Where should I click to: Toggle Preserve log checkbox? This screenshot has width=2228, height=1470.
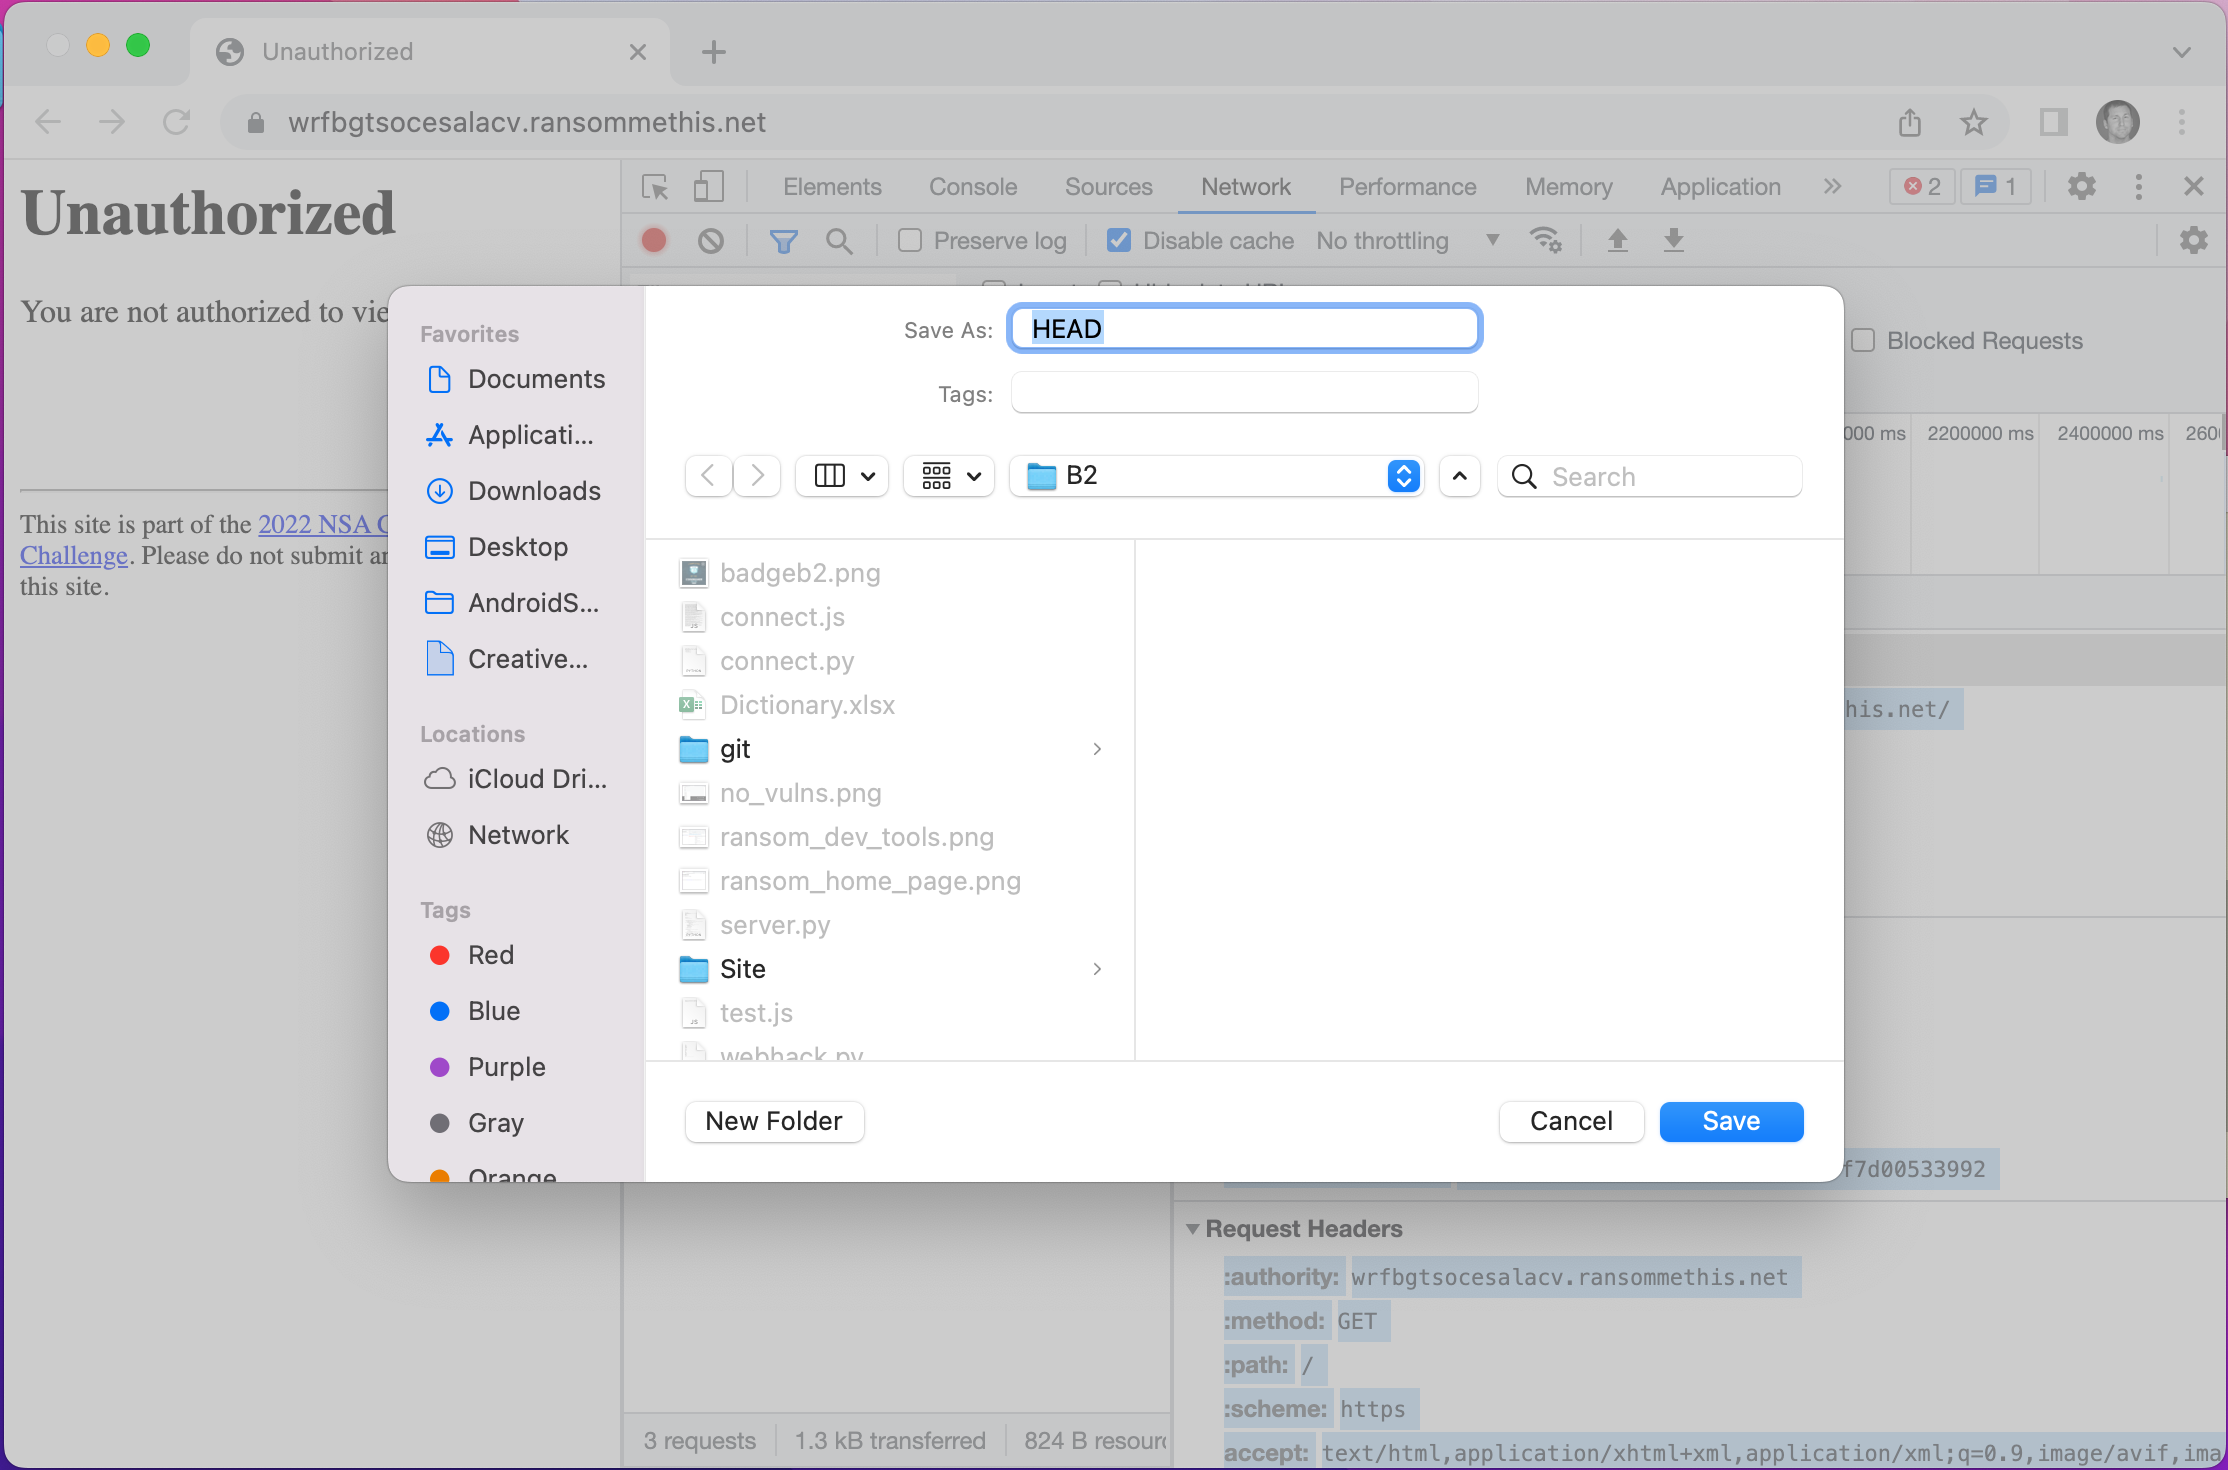click(907, 241)
